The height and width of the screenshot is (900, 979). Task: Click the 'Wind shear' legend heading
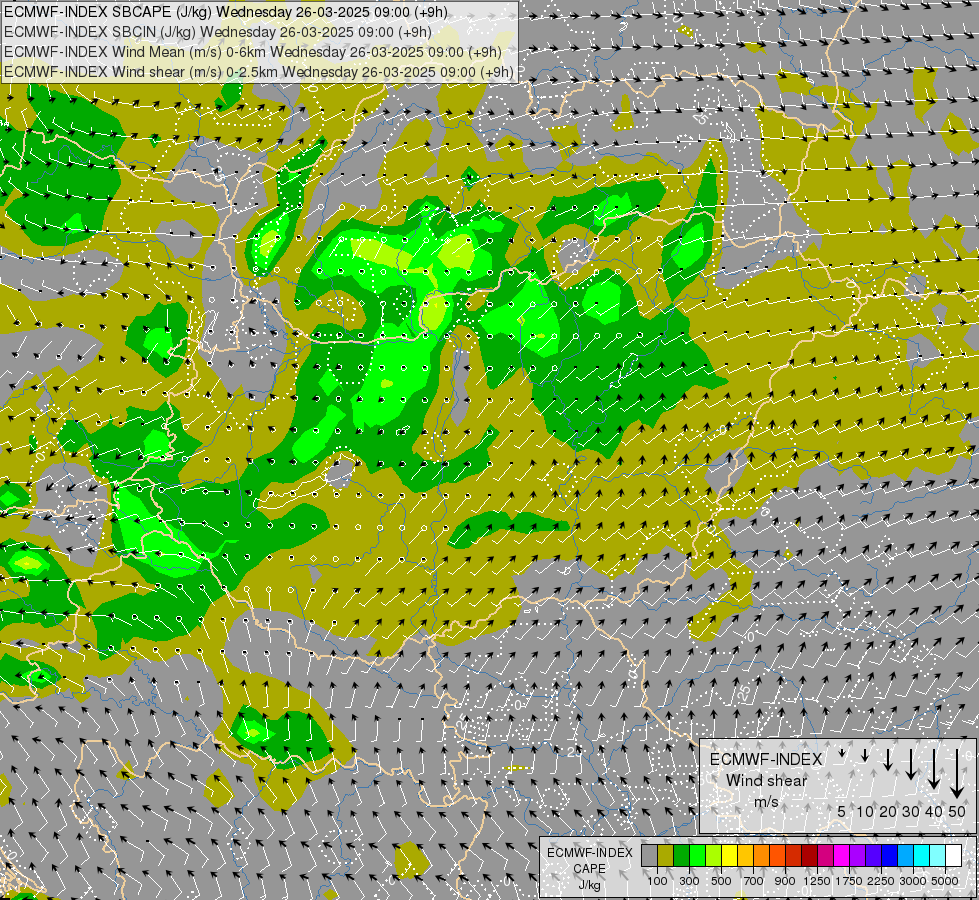tap(766, 781)
